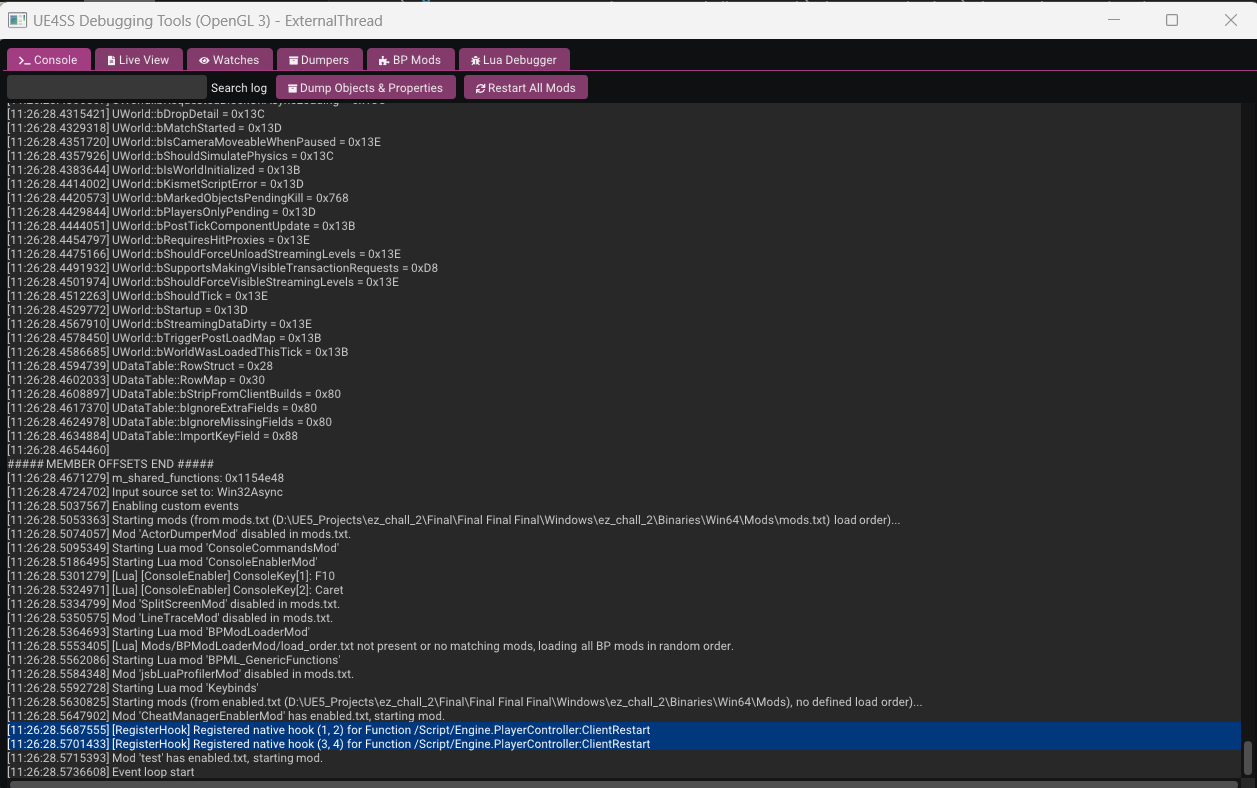Screen dimensions: 1257x788
Task: Click the vertical scrollbar thumb of the log
Action: 1248,757
